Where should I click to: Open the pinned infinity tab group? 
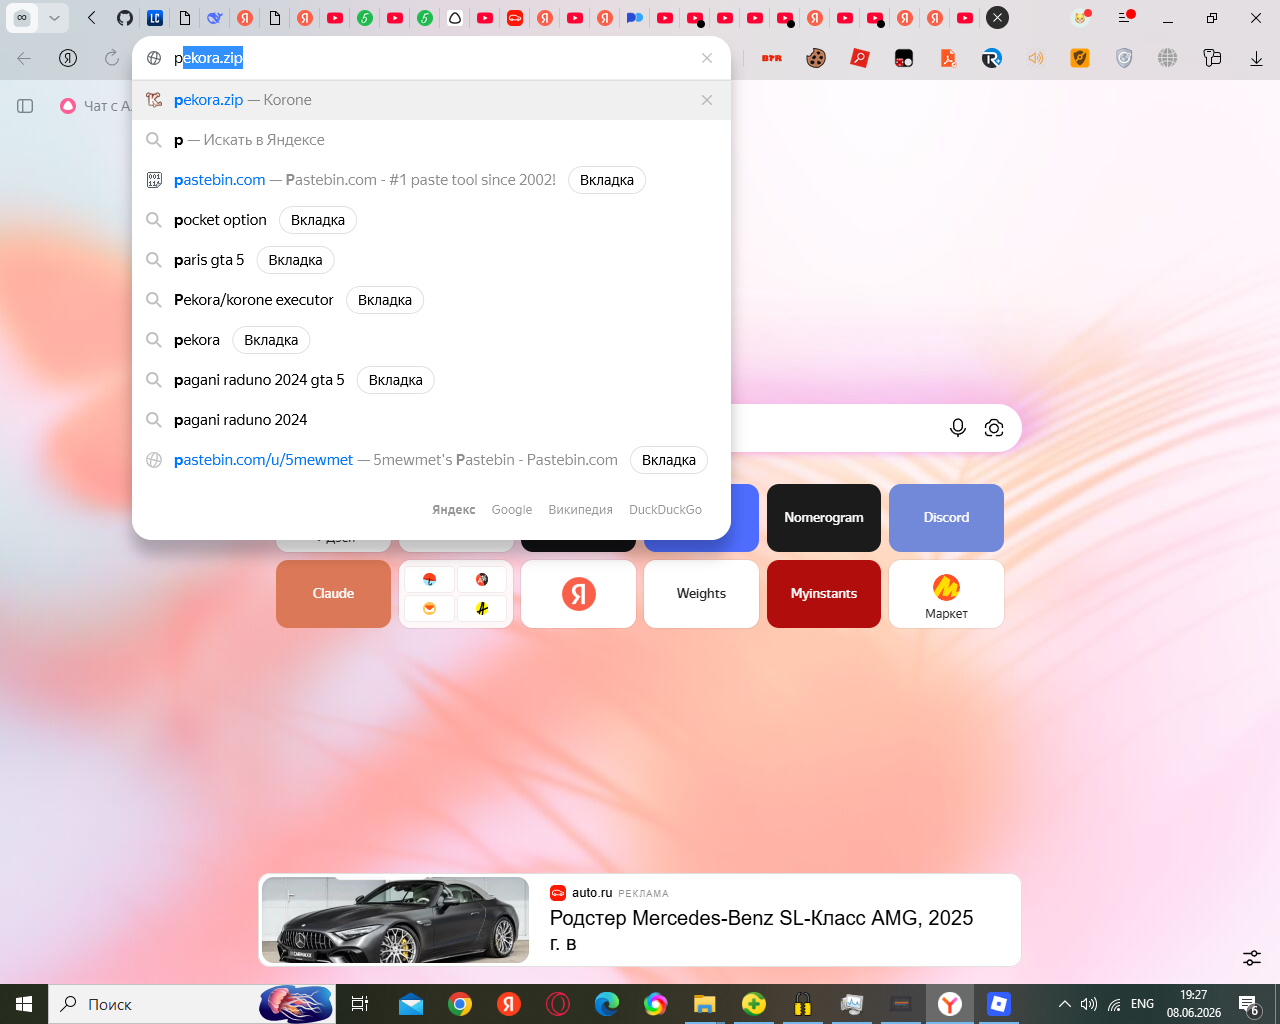(x=22, y=18)
